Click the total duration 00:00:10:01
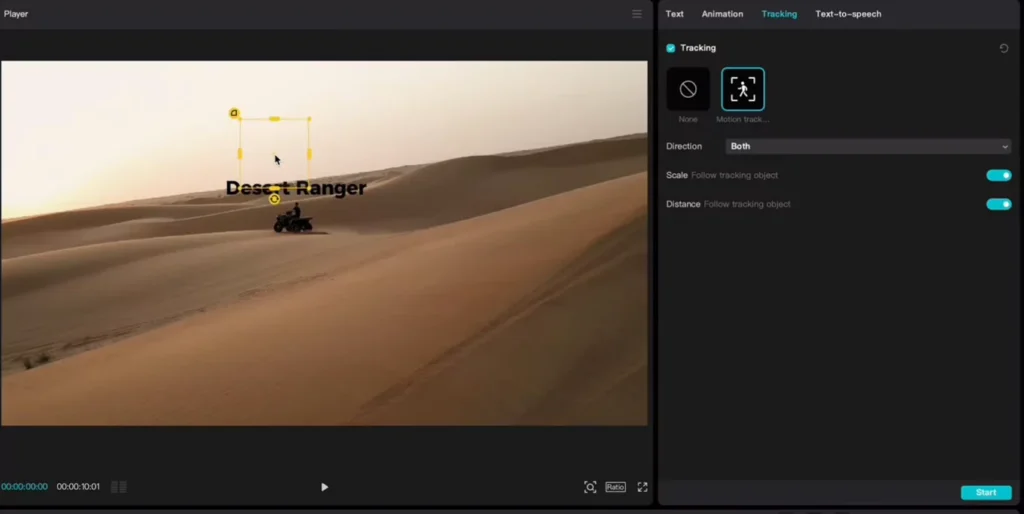The height and width of the screenshot is (514, 1024). 78,487
